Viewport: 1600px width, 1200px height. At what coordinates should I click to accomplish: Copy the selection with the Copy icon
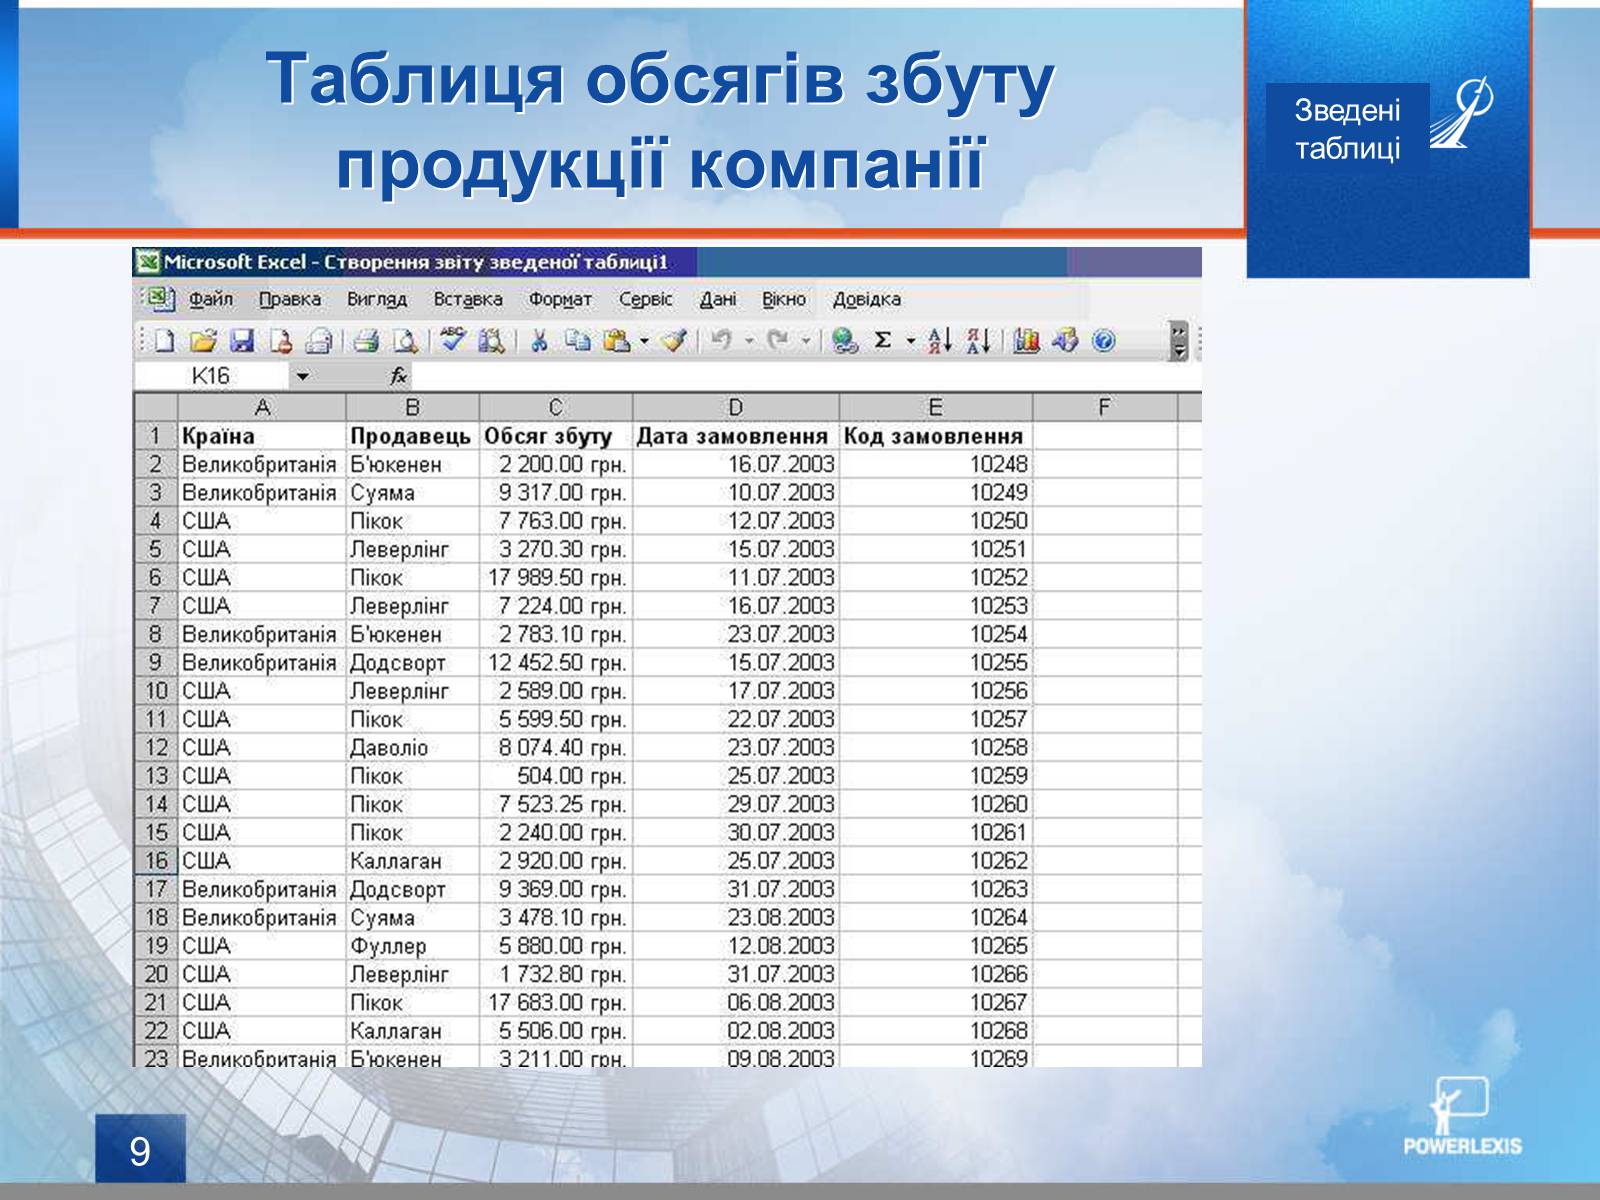click(x=577, y=342)
